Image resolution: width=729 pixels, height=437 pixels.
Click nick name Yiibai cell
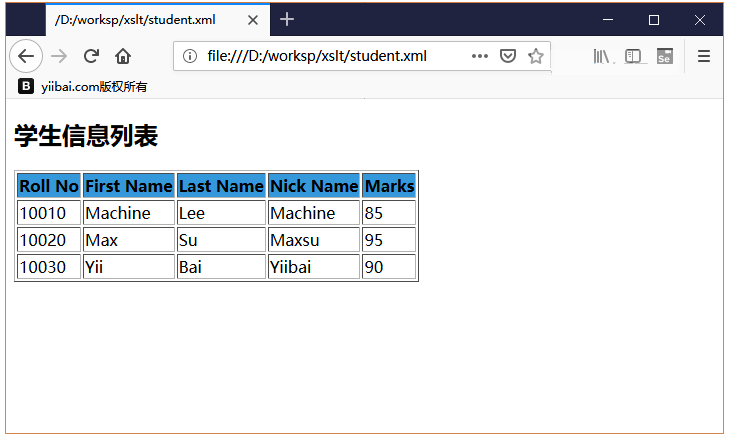314,267
